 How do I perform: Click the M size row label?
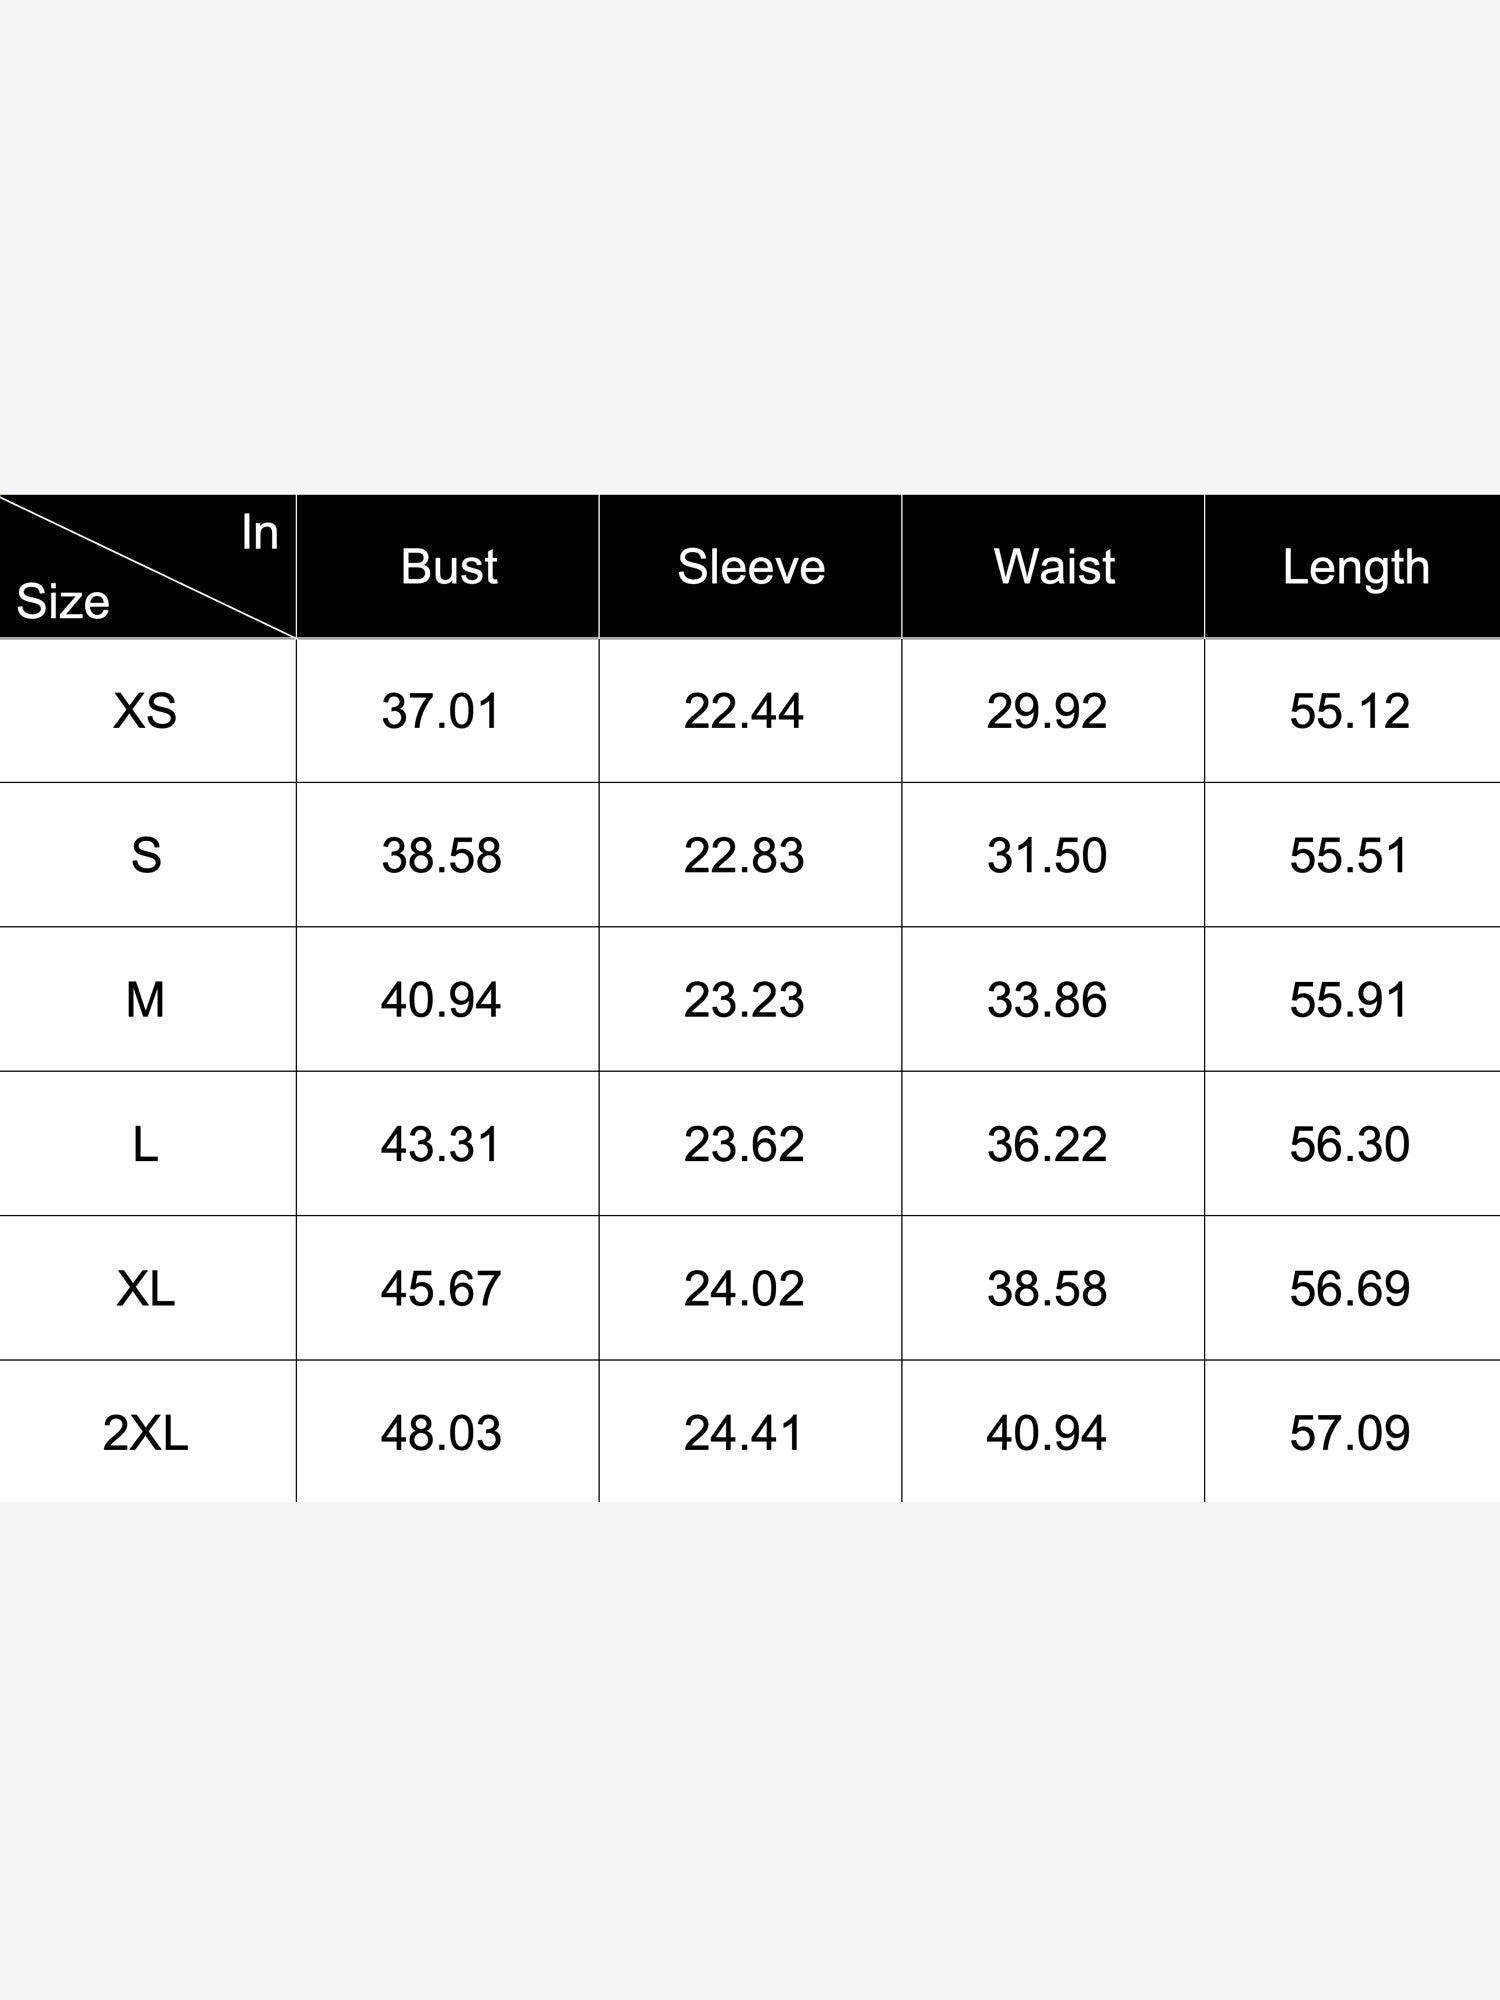[145, 1000]
